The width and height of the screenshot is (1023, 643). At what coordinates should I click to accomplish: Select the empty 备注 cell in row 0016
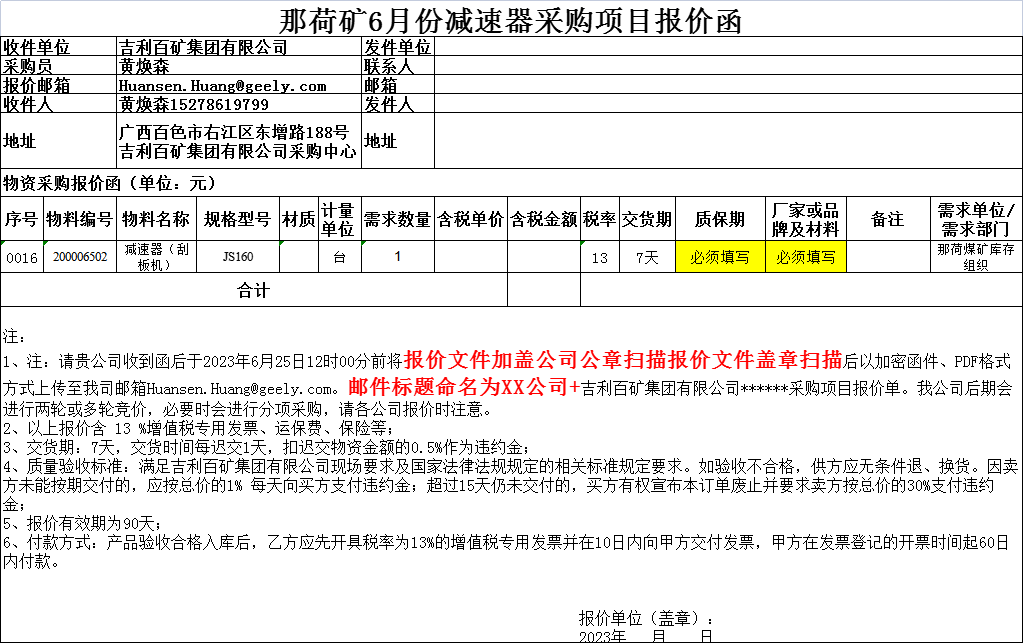888,257
